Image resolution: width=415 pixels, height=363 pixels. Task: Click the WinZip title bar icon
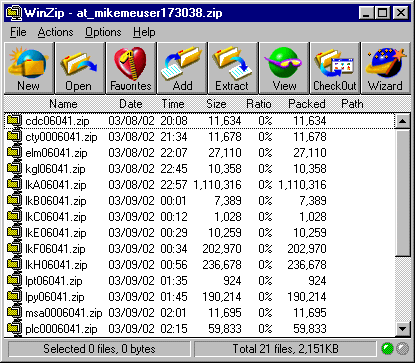(14, 13)
